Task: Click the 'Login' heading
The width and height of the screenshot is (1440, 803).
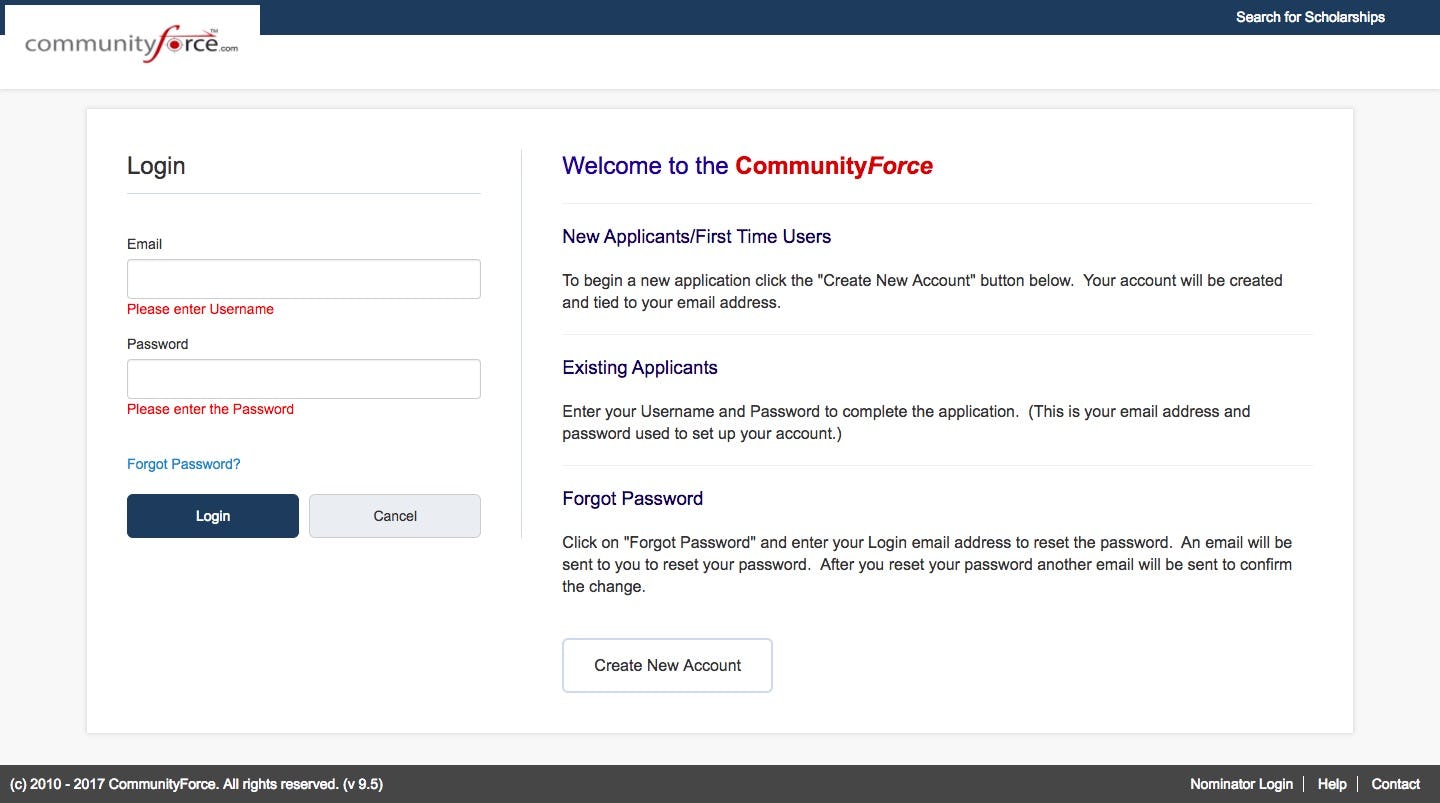Action: coord(156,166)
